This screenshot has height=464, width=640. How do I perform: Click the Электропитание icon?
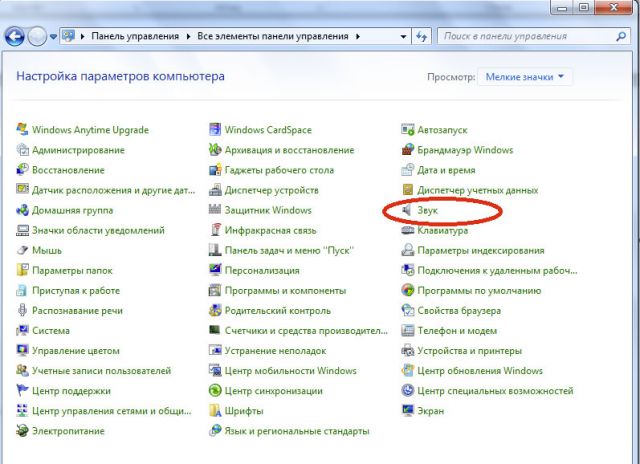pos(22,431)
